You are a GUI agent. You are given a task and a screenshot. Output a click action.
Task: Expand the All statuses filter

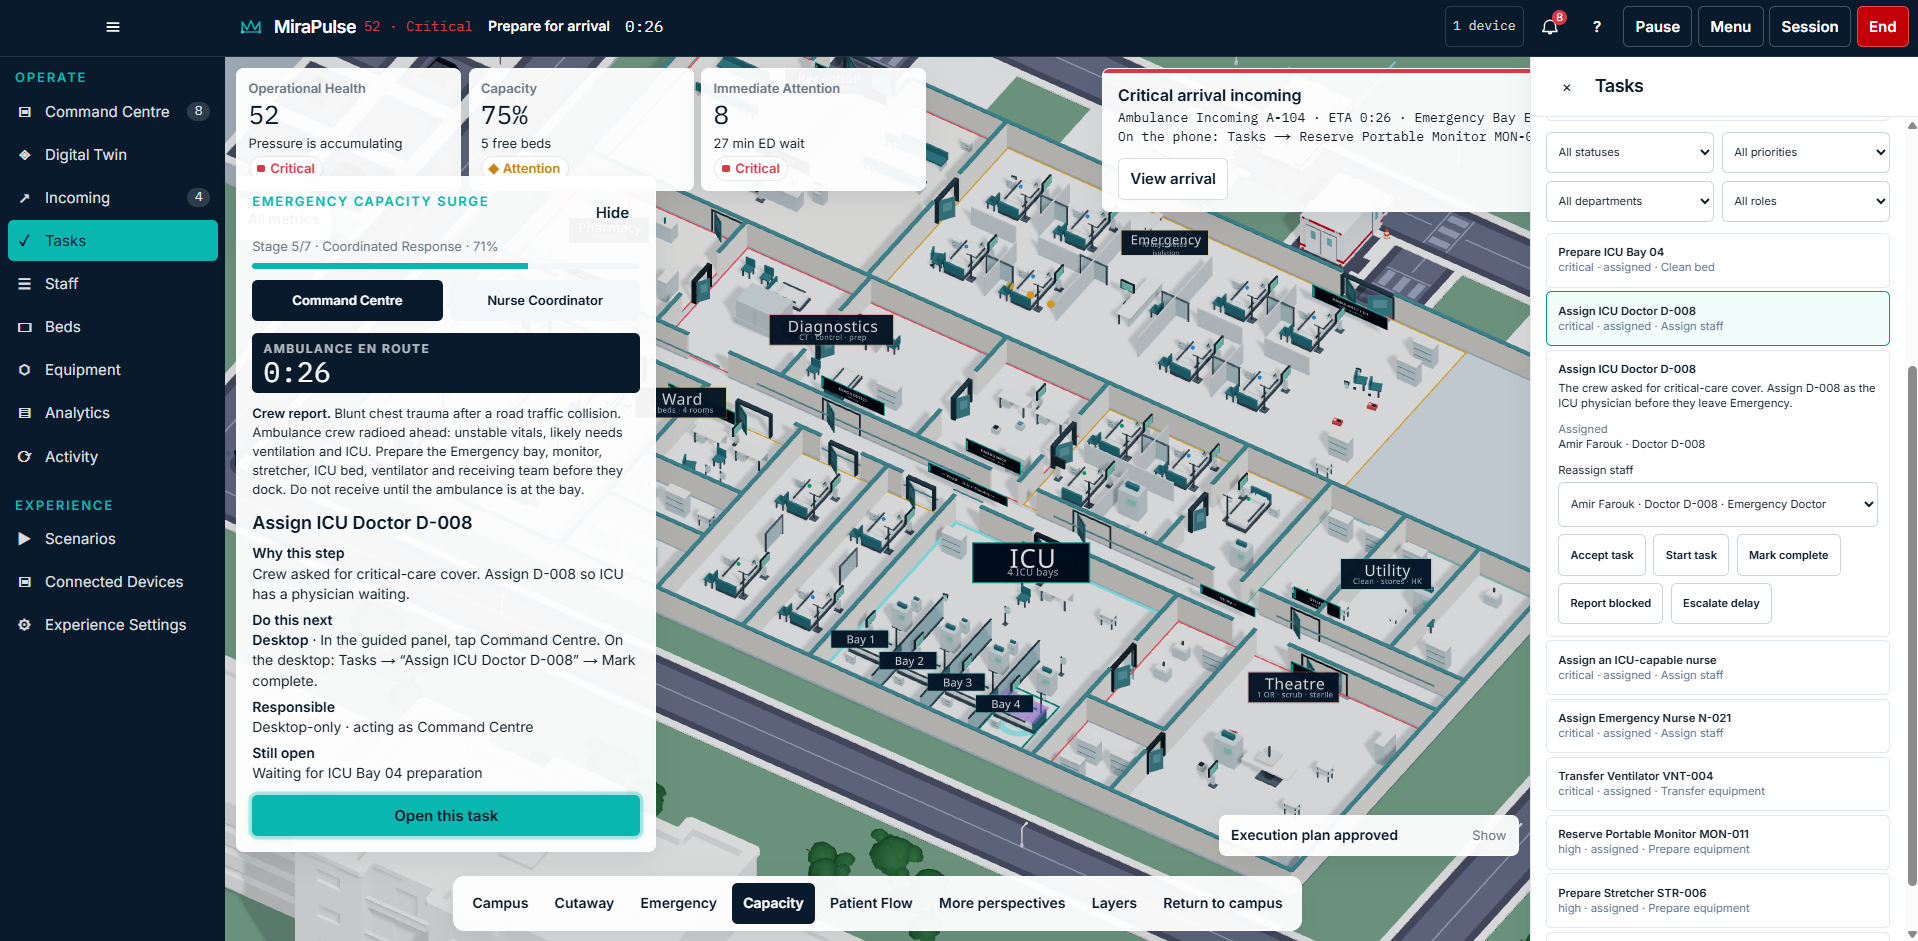pyautogui.click(x=1630, y=153)
